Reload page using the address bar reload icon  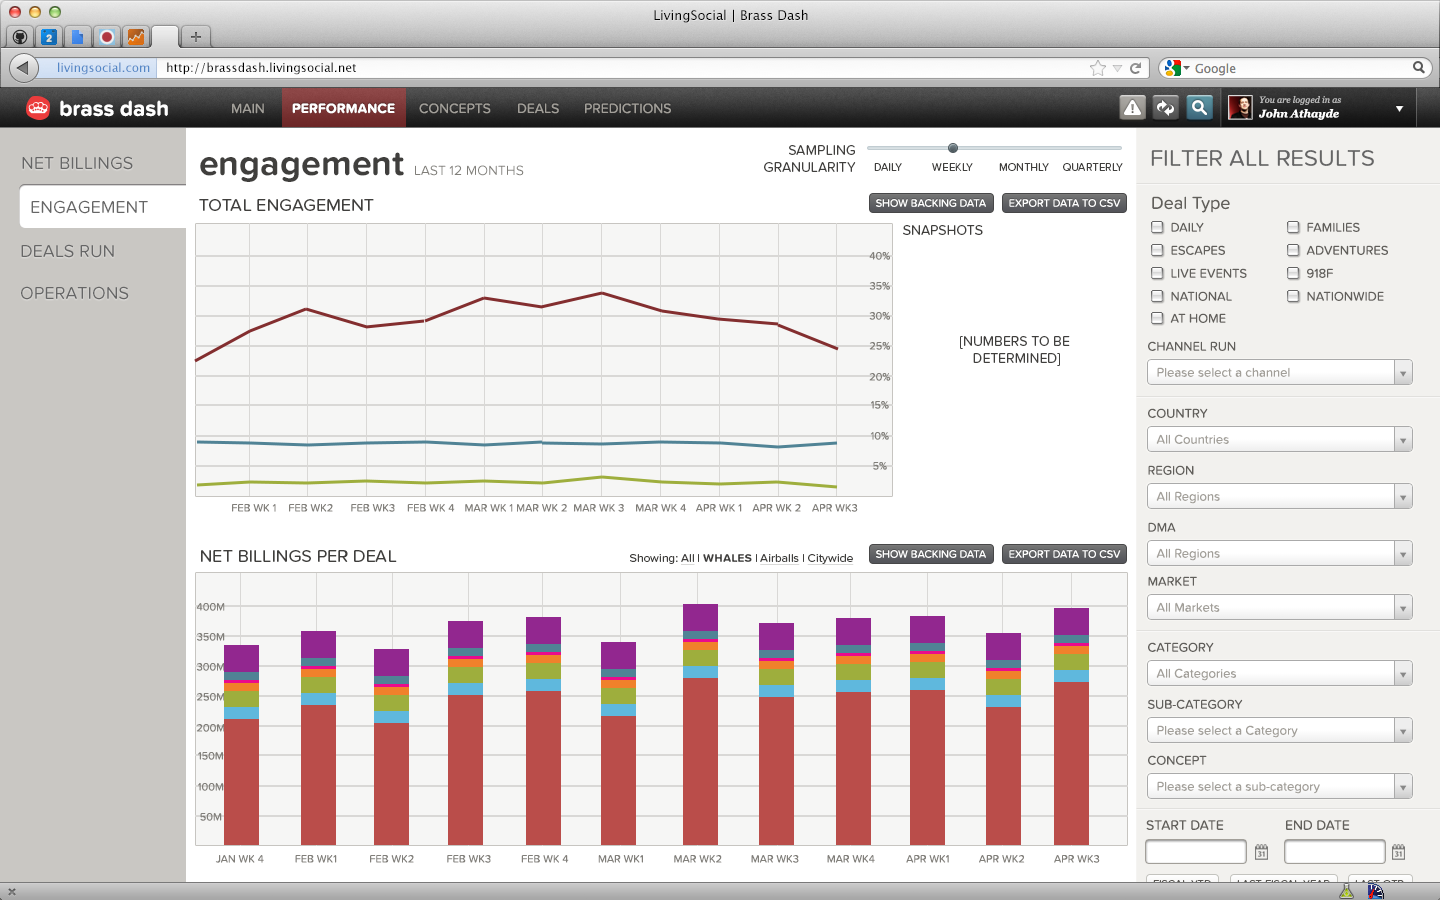(1136, 68)
